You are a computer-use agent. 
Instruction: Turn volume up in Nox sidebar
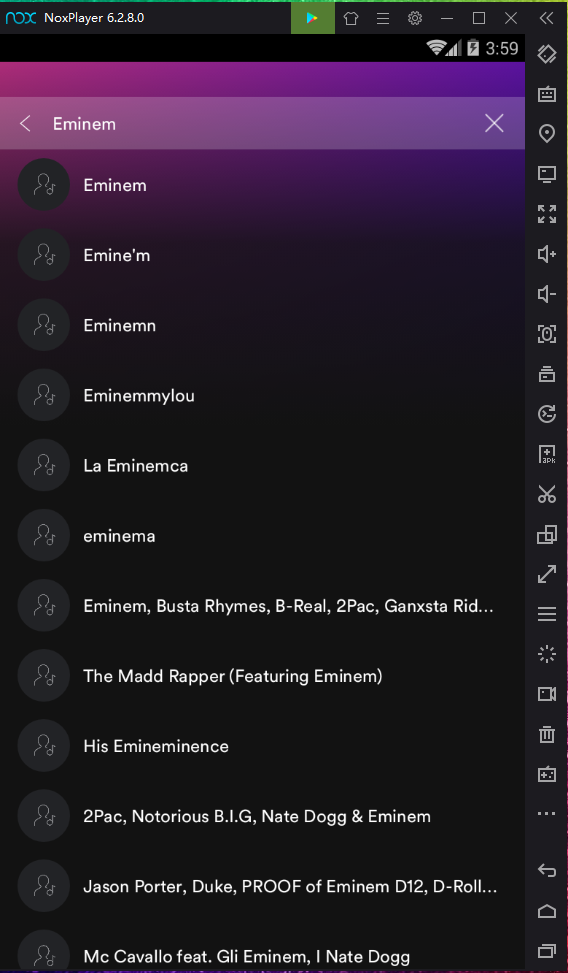point(546,254)
